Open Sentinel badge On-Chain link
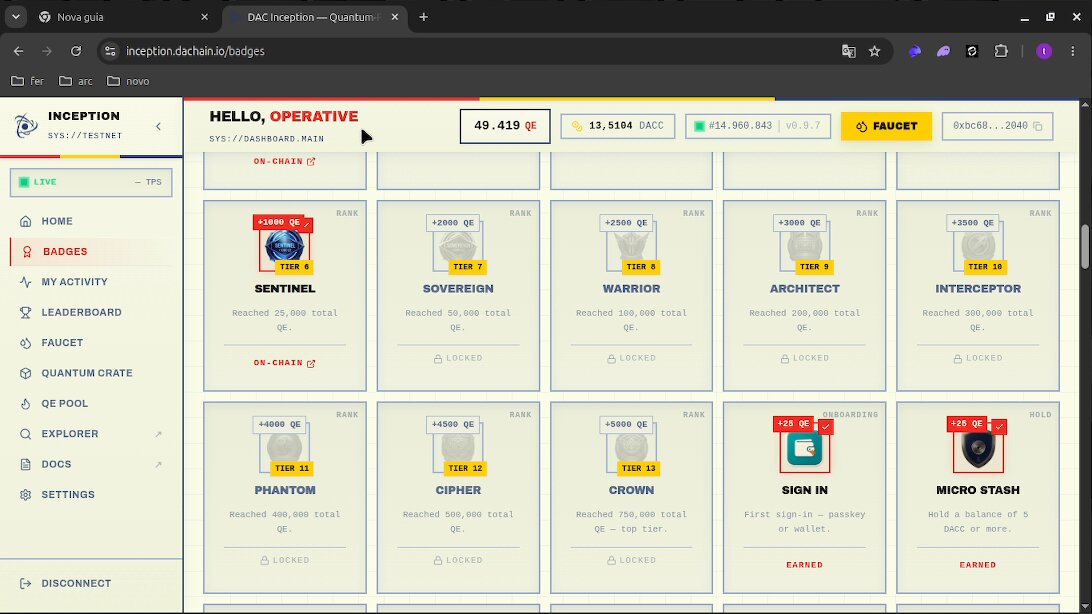 tap(284, 363)
